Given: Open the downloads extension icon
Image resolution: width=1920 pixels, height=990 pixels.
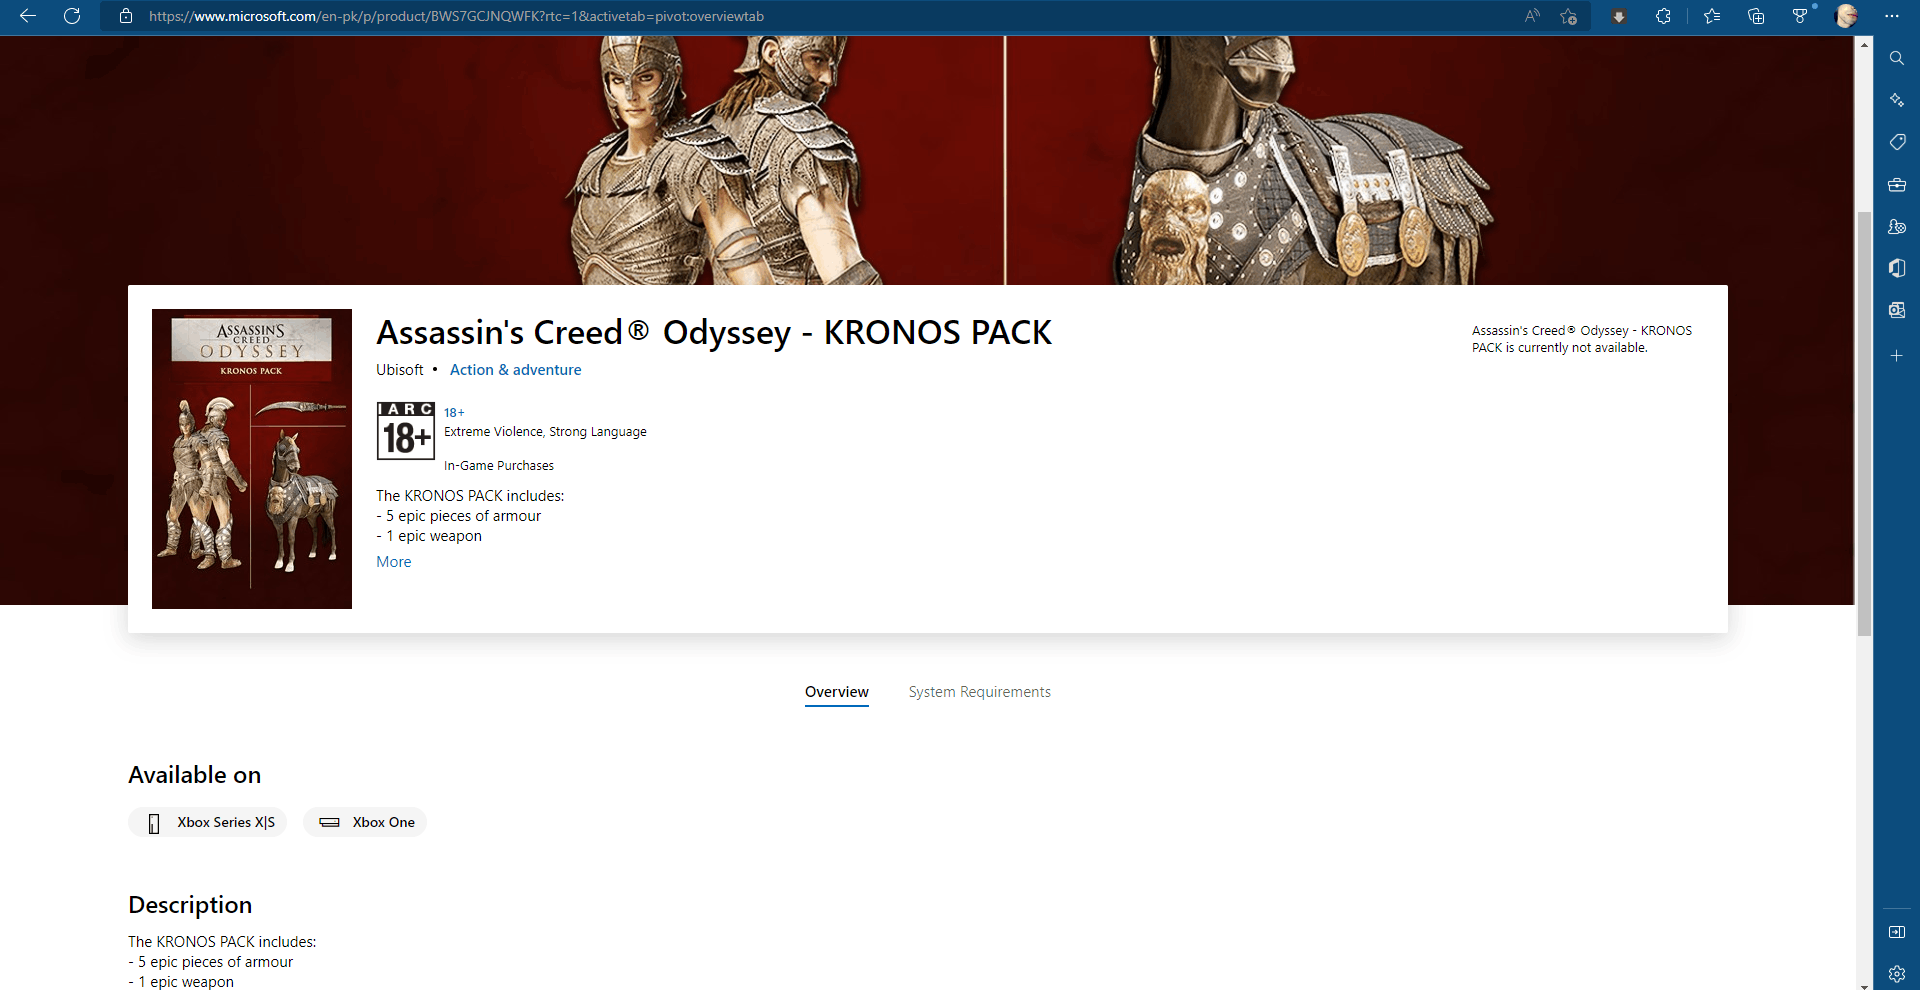Looking at the screenshot, I should (x=1619, y=16).
